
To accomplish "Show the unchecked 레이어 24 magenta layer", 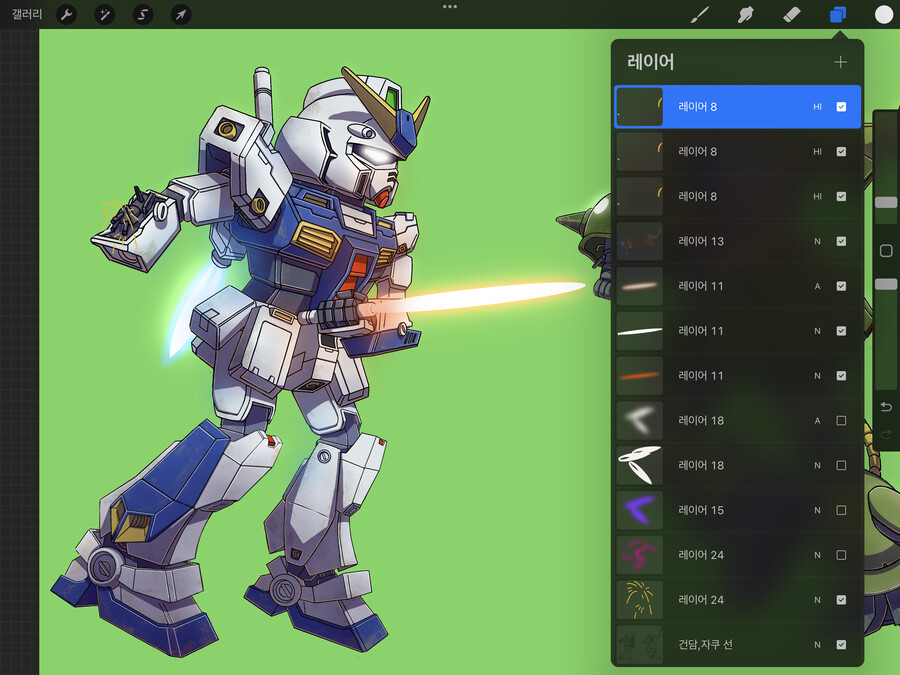I will (841, 555).
